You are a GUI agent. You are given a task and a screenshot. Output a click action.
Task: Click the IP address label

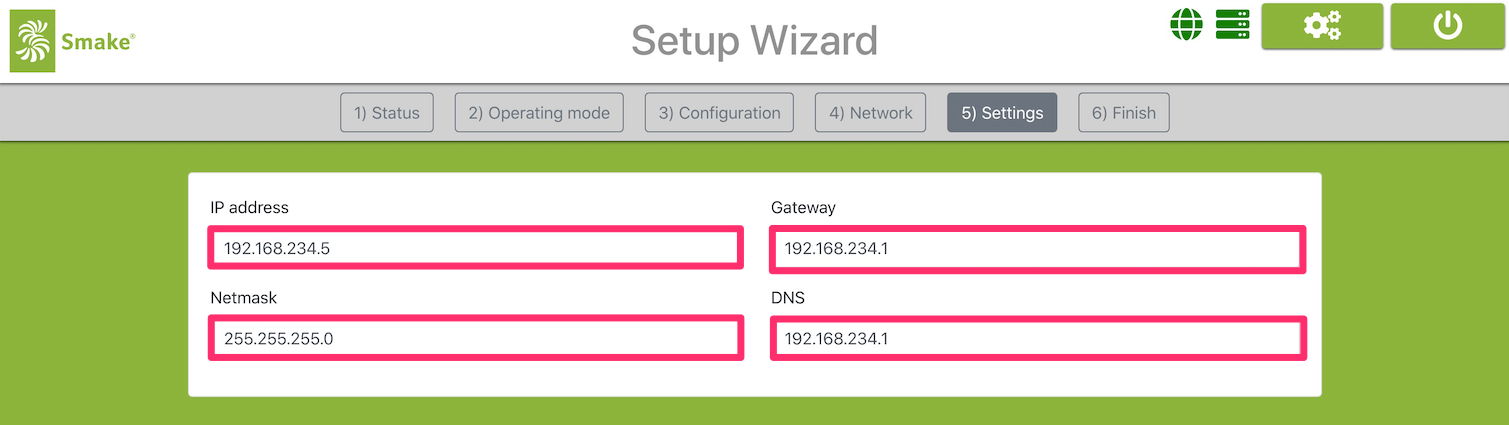click(x=249, y=208)
